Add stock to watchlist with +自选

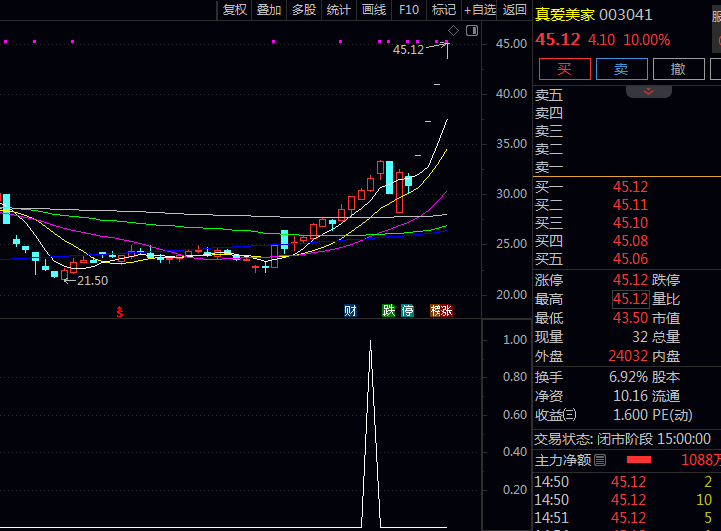coord(479,10)
